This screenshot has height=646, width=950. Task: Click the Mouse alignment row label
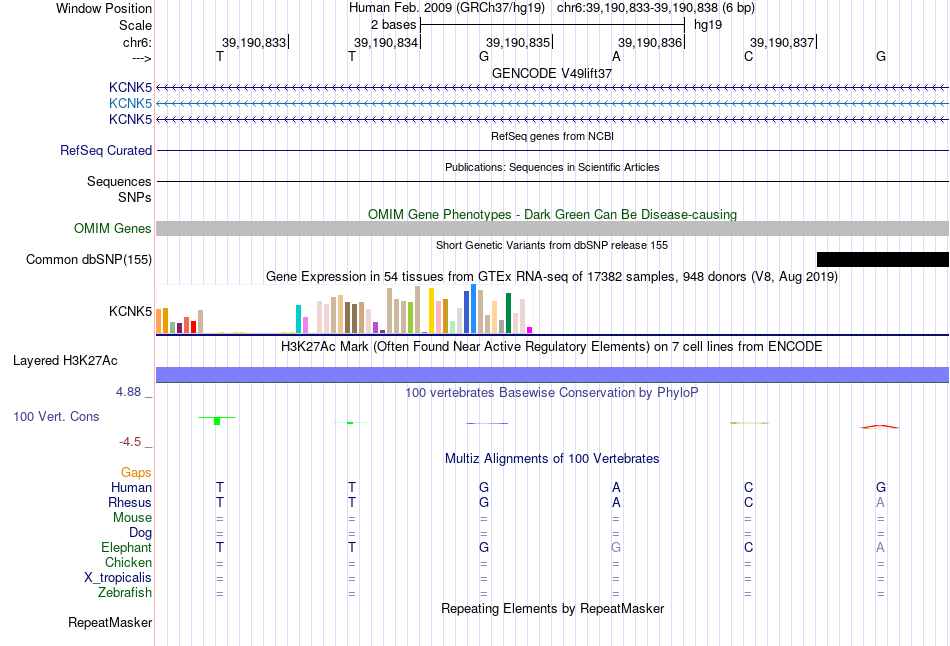pyautogui.click(x=132, y=518)
